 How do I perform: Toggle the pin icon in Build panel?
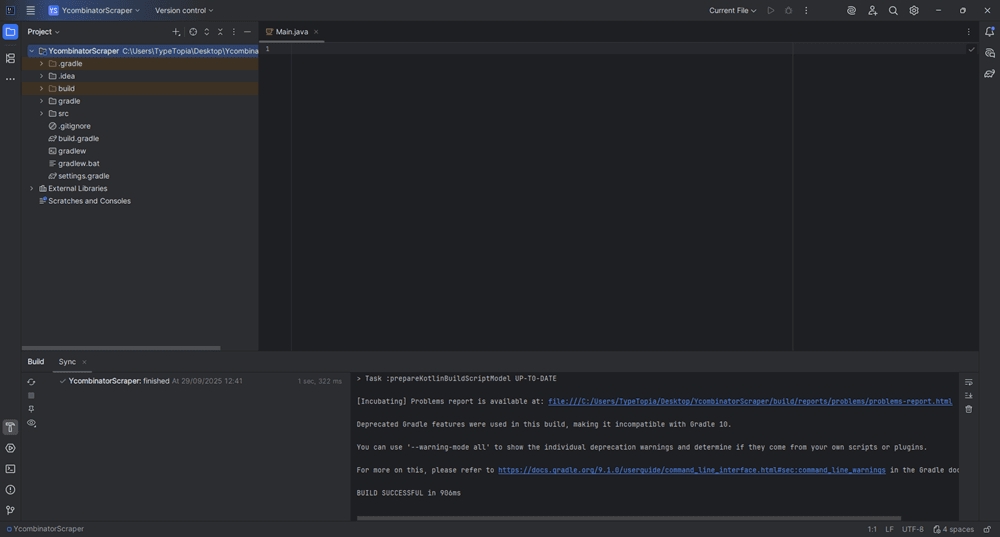31,409
